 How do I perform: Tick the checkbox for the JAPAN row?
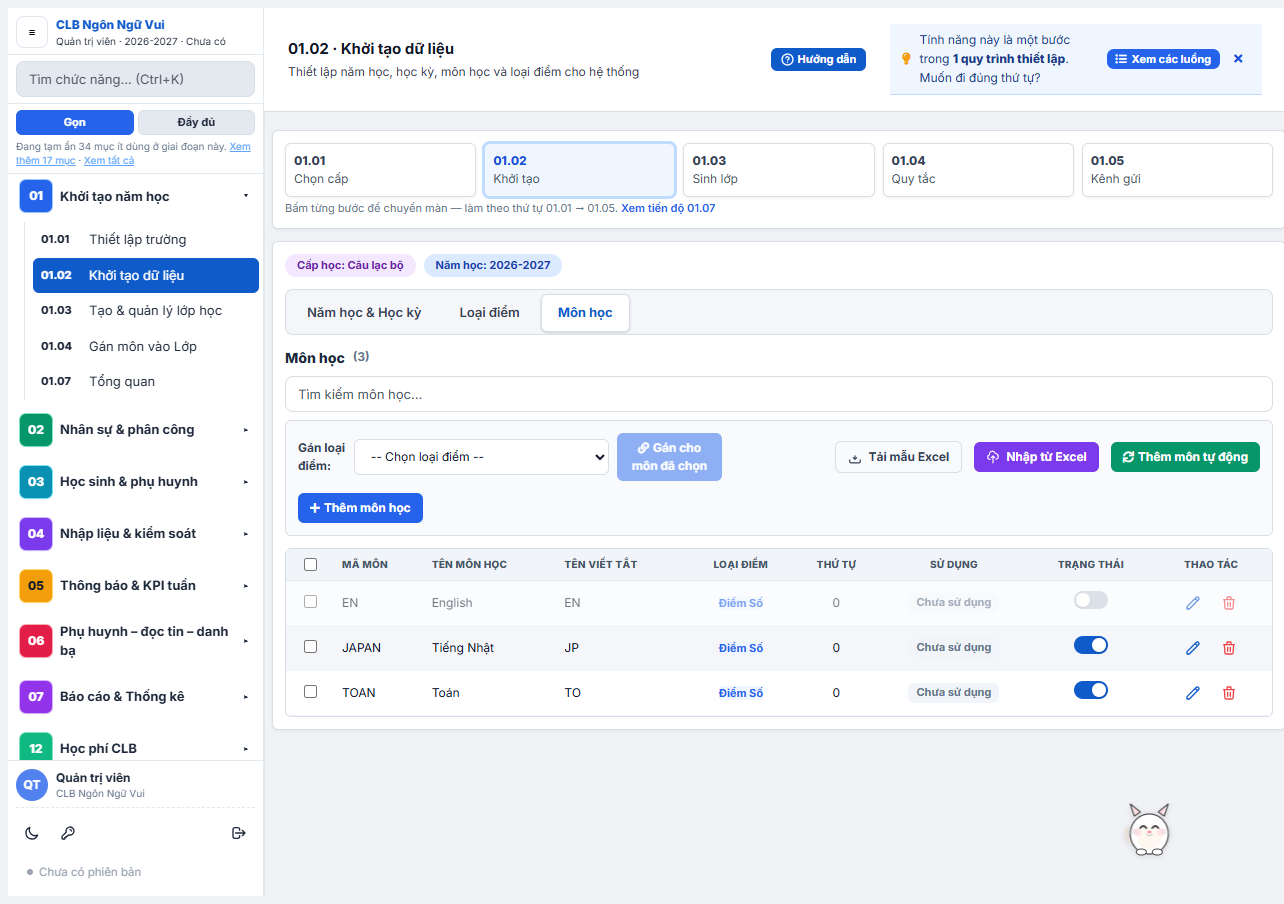coord(310,647)
